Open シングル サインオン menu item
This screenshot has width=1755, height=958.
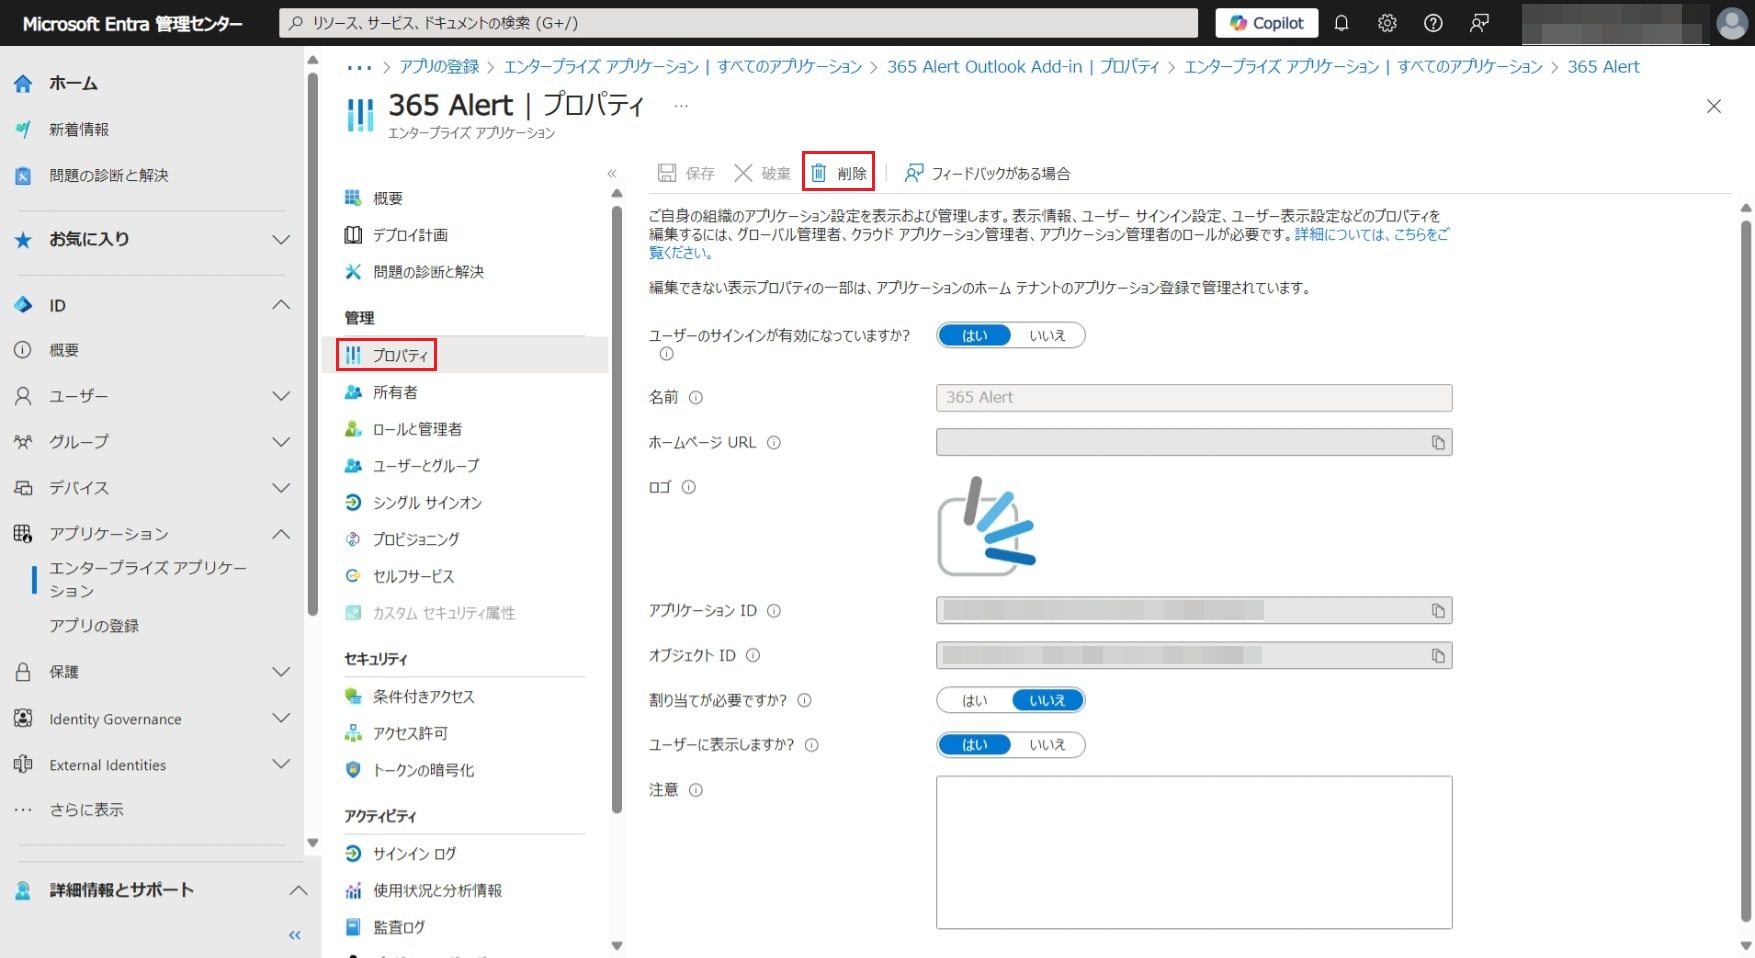427,503
